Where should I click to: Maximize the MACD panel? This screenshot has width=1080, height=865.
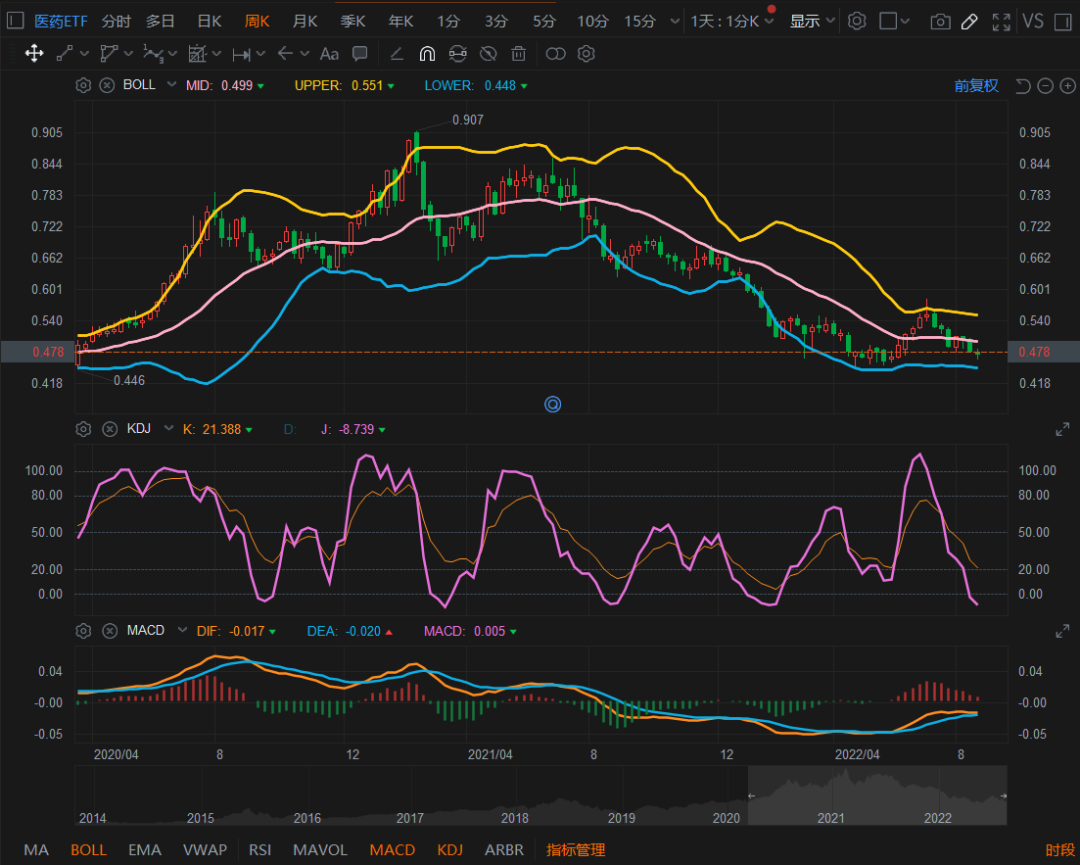pos(1063,632)
